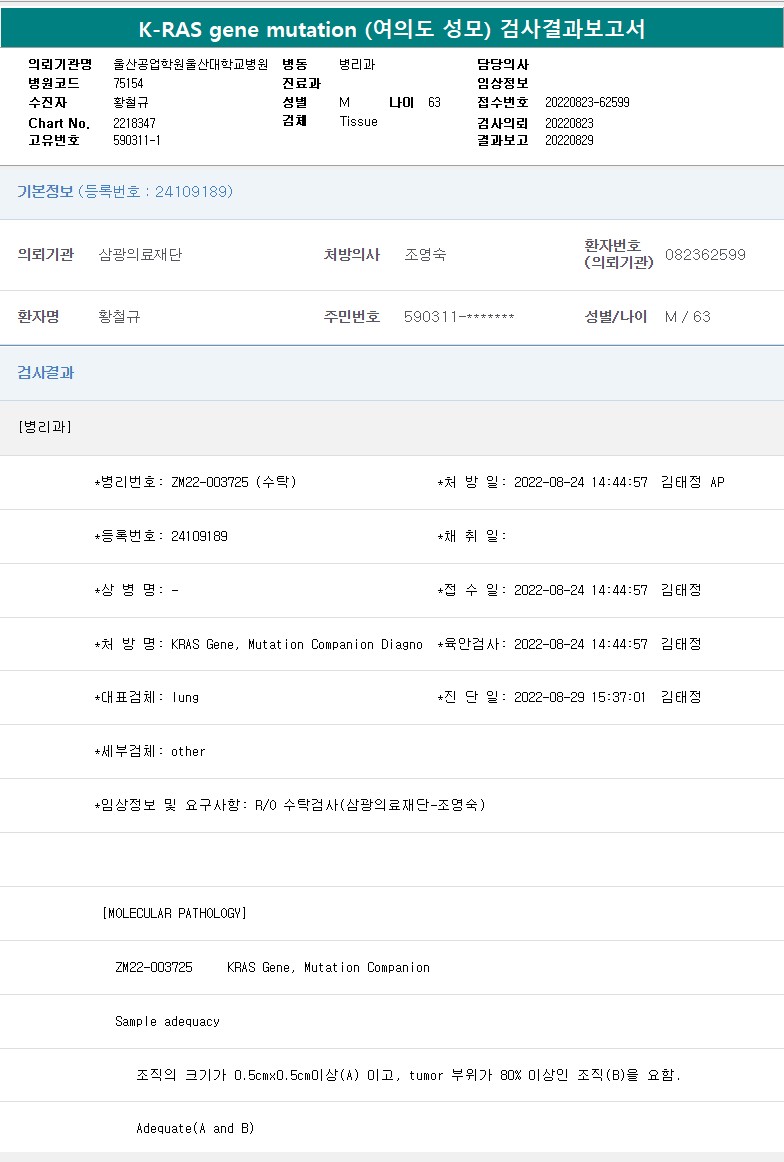Select result report date 20220829

569,140
